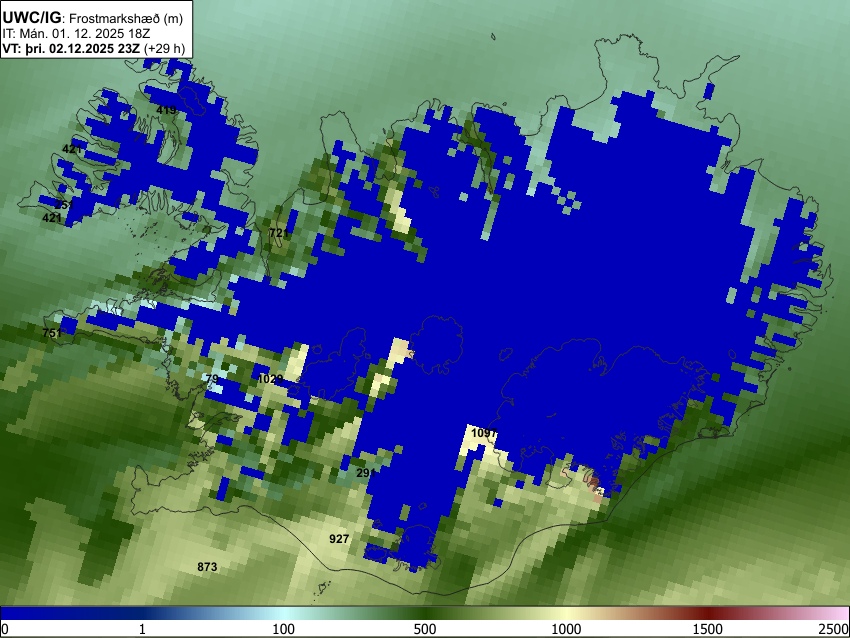850x638 pixels.
Task: Click the map value label 873
Action: (207, 567)
